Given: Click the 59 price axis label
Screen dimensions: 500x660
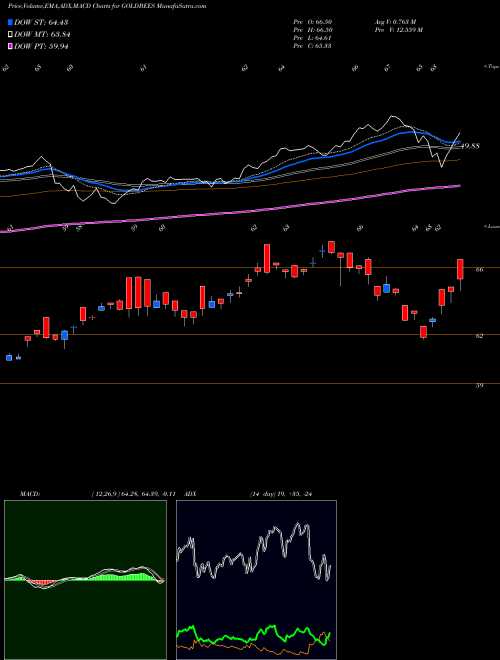Looking at the screenshot, I should 479,385.
